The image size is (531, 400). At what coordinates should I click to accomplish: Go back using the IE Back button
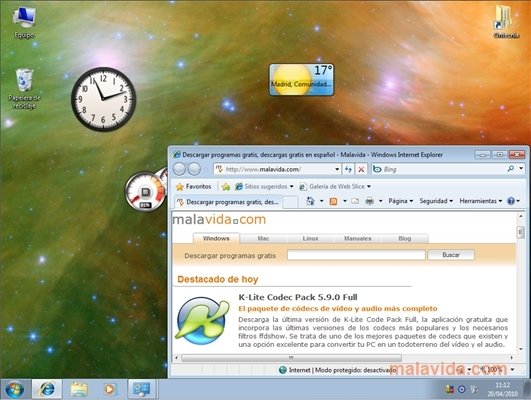(x=179, y=169)
